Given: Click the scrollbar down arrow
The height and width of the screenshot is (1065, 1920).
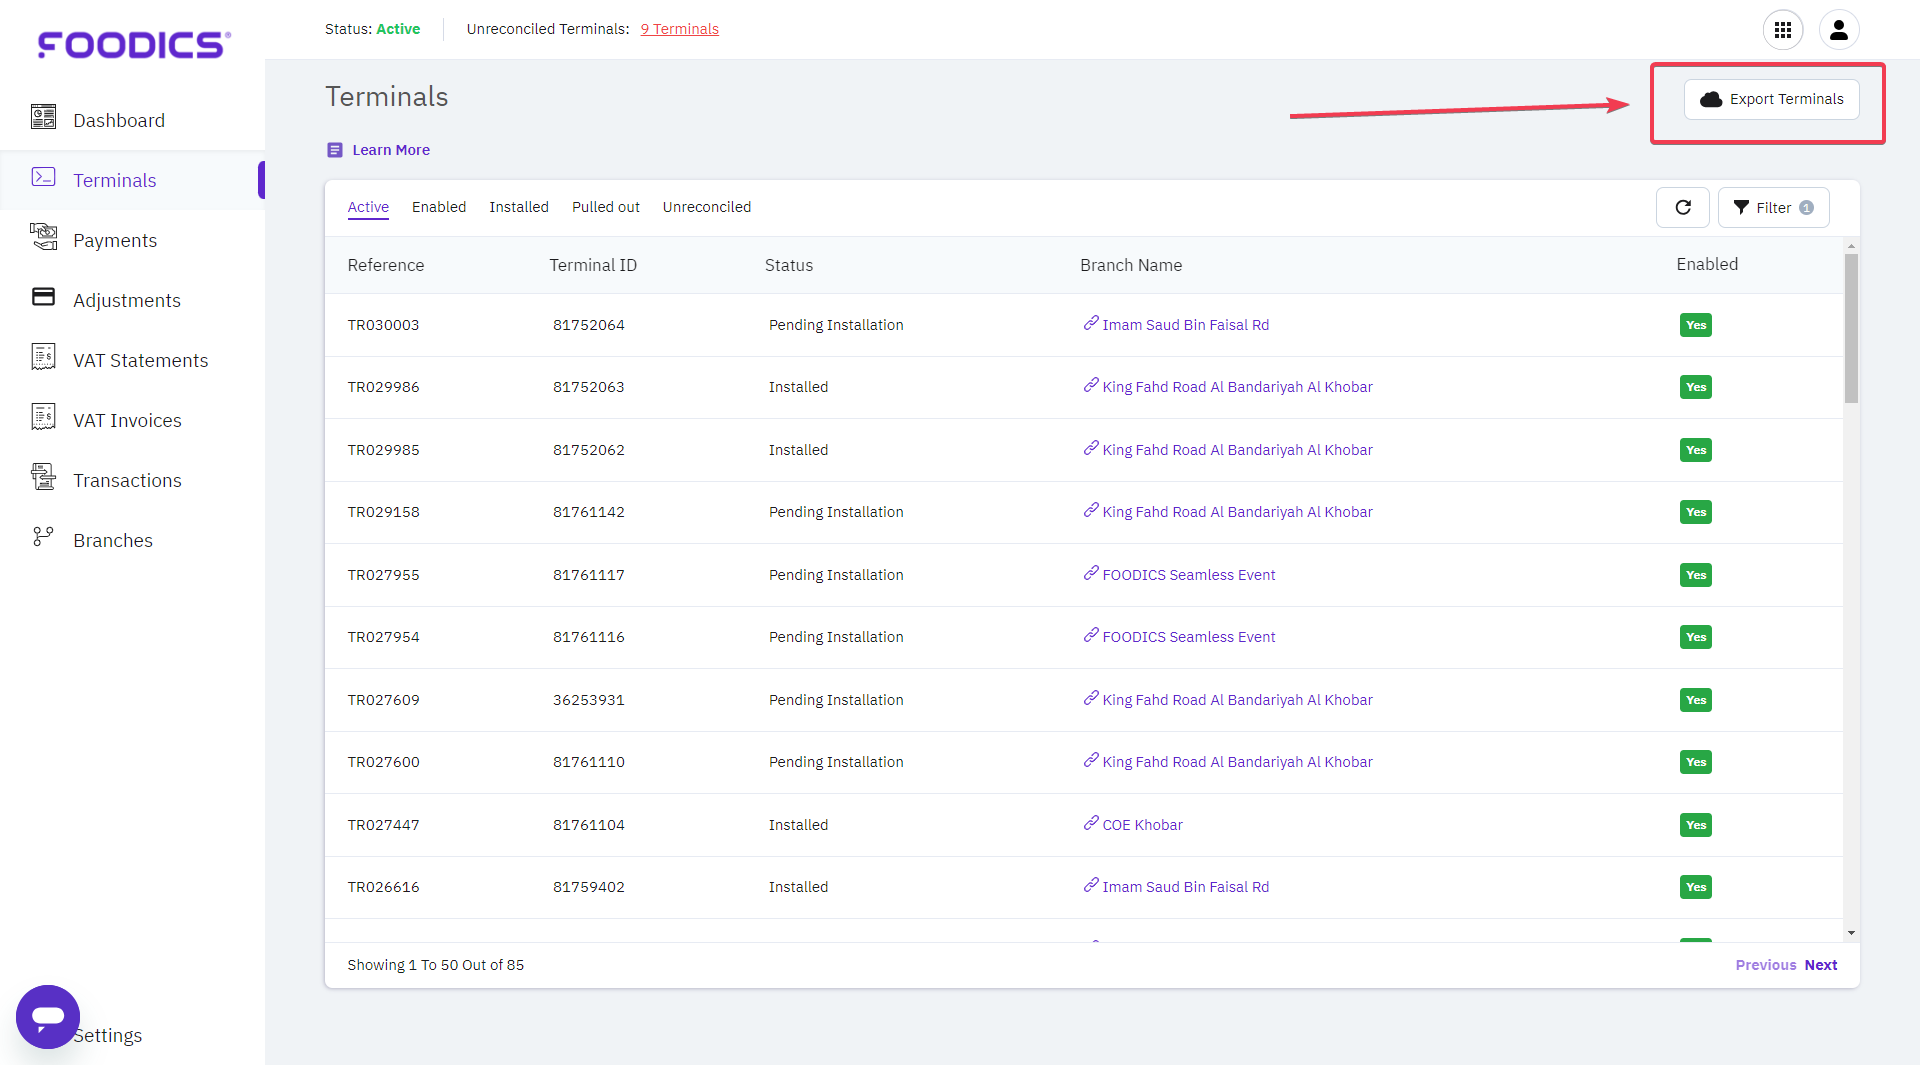Looking at the screenshot, I should [1851, 933].
